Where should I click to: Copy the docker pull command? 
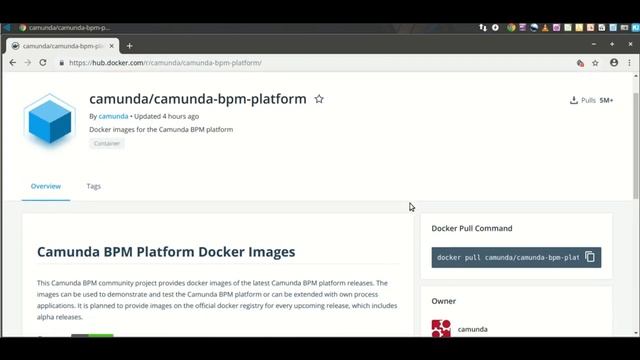pos(590,257)
